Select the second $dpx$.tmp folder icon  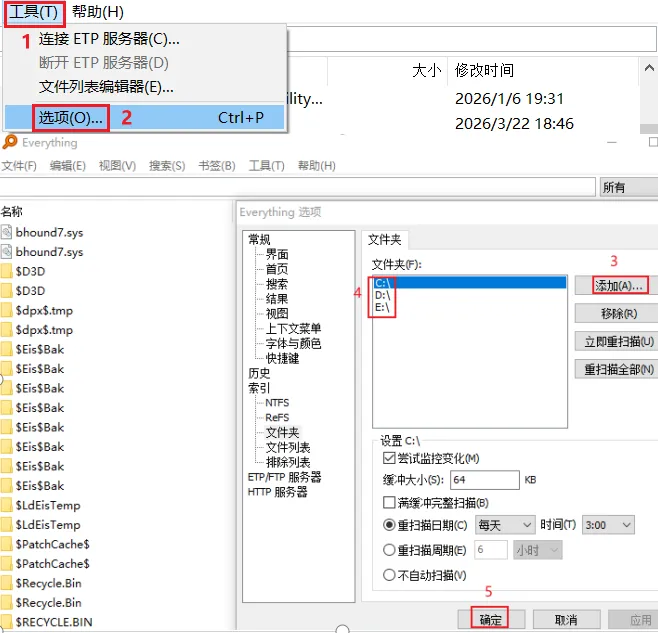point(6,330)
